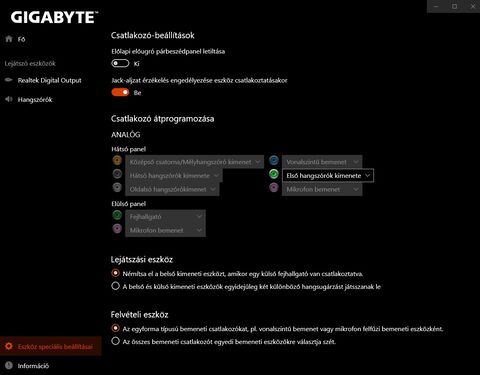Click the home icon next to Fő
480x375 pixels.
coord(9,39)
